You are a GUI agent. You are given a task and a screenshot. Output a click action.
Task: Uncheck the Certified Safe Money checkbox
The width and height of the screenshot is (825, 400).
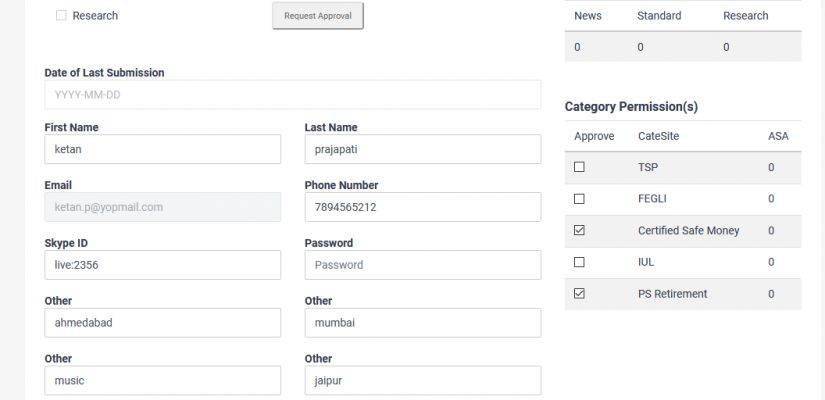(579, 231)
